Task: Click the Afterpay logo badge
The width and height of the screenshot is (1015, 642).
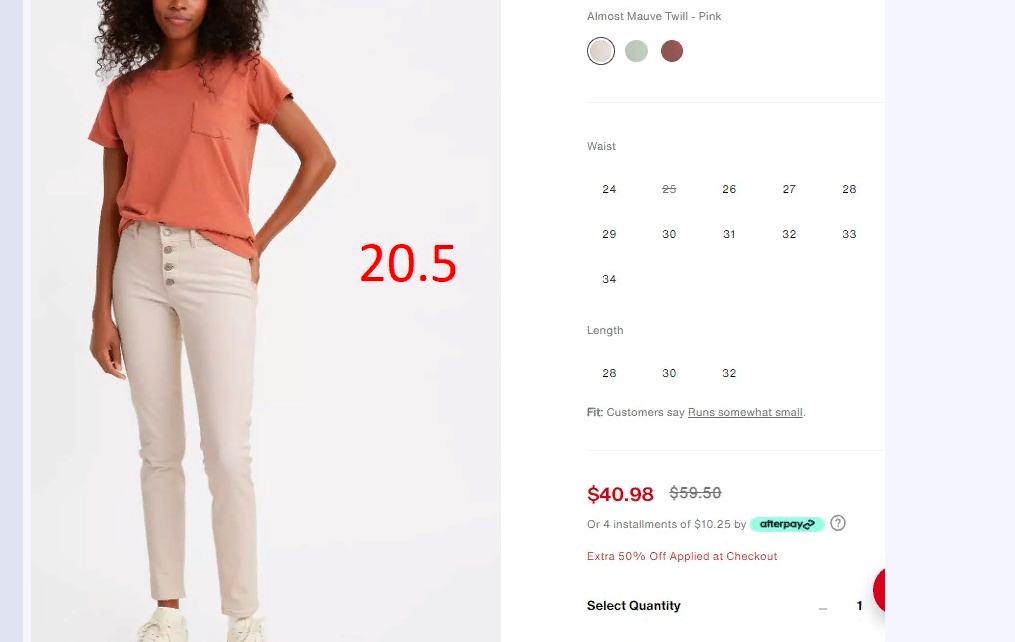Action: (787, 524)
